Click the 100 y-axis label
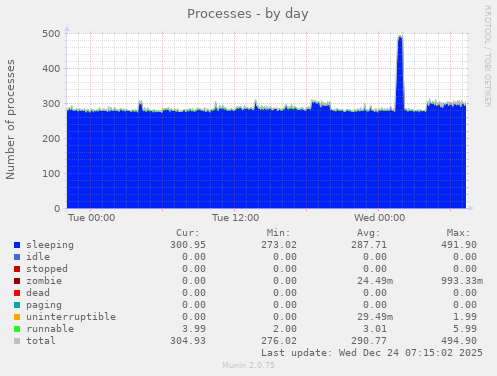The width and height of the screenshot is (497, 376). click(x=51, y=174)
